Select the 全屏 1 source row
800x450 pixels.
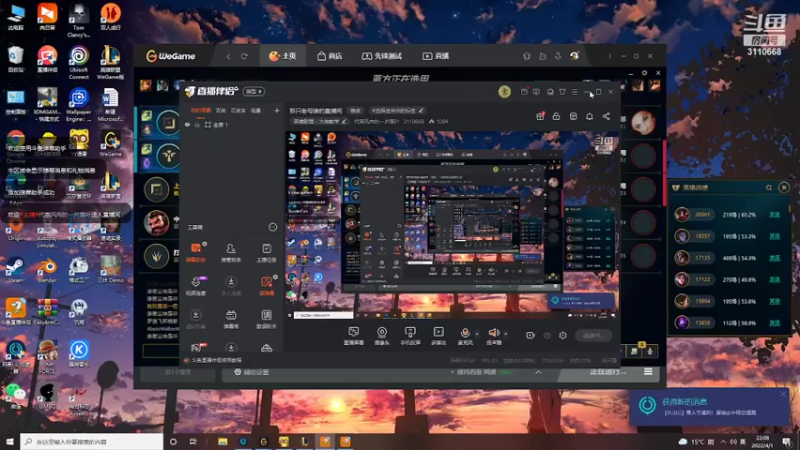(x=232, y=124)
